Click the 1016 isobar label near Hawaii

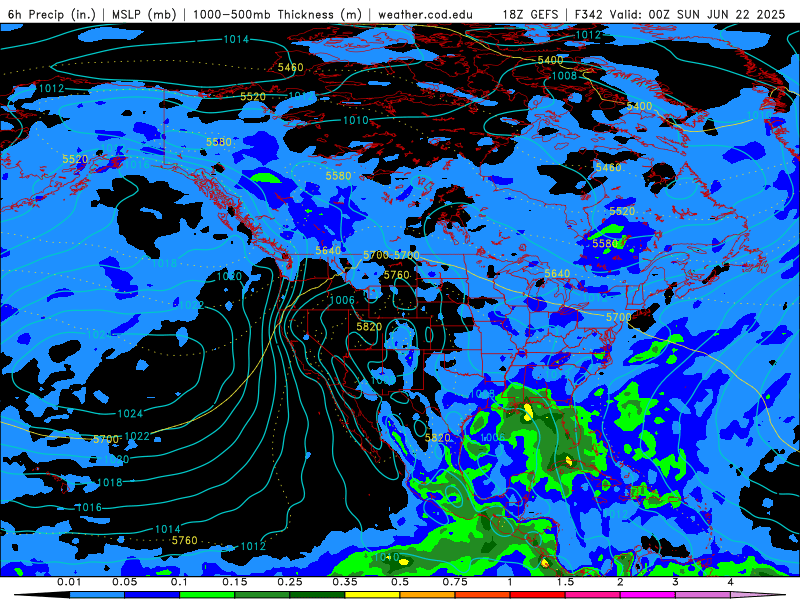click(x=89, y=508)
